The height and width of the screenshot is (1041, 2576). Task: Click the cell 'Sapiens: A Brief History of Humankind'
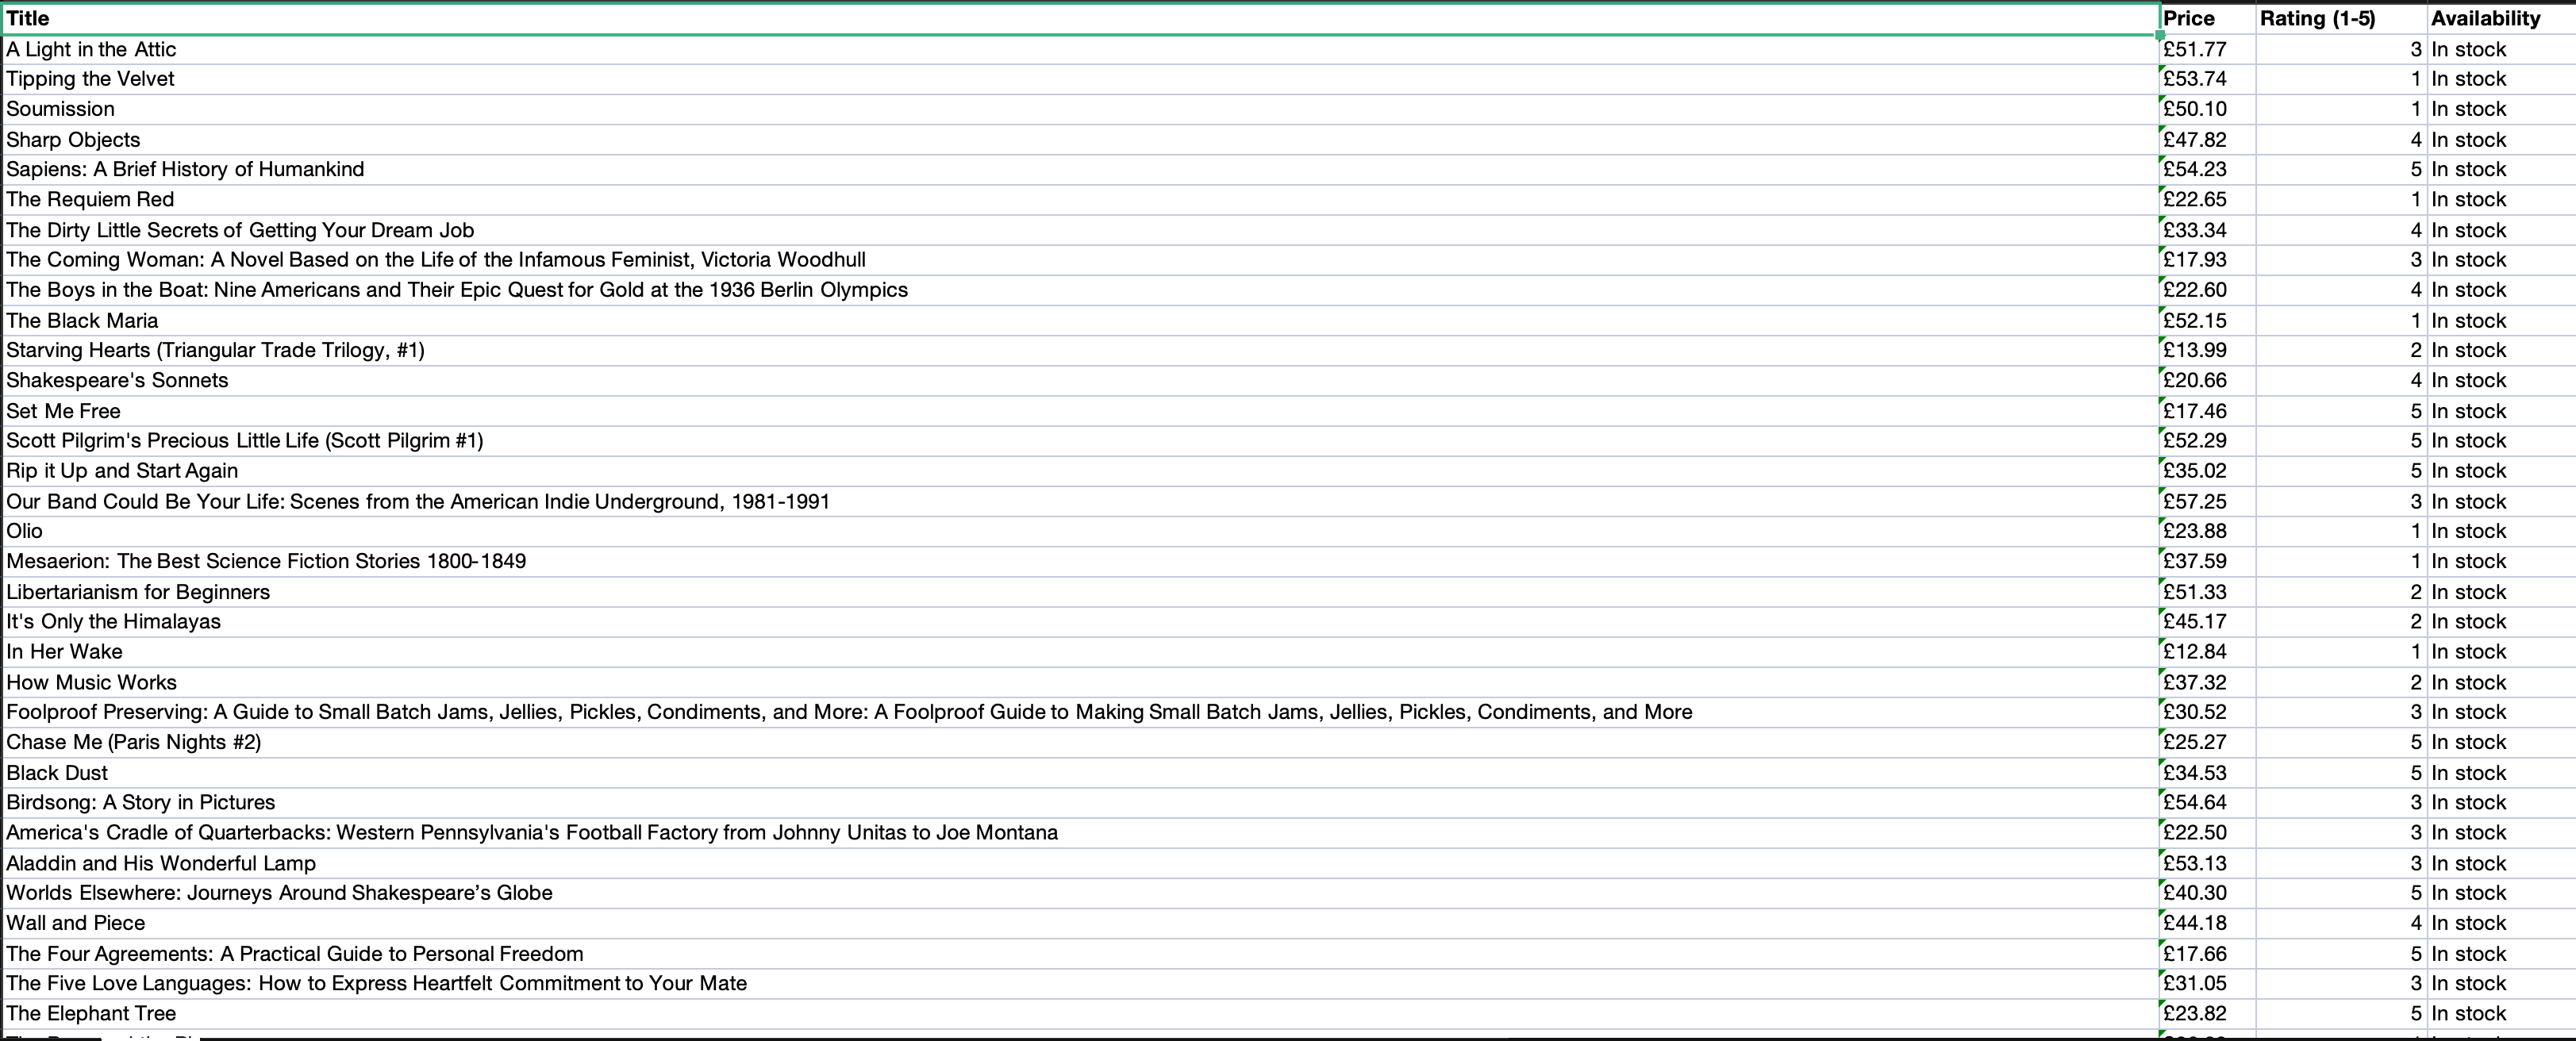click(x=1080, y=170)
